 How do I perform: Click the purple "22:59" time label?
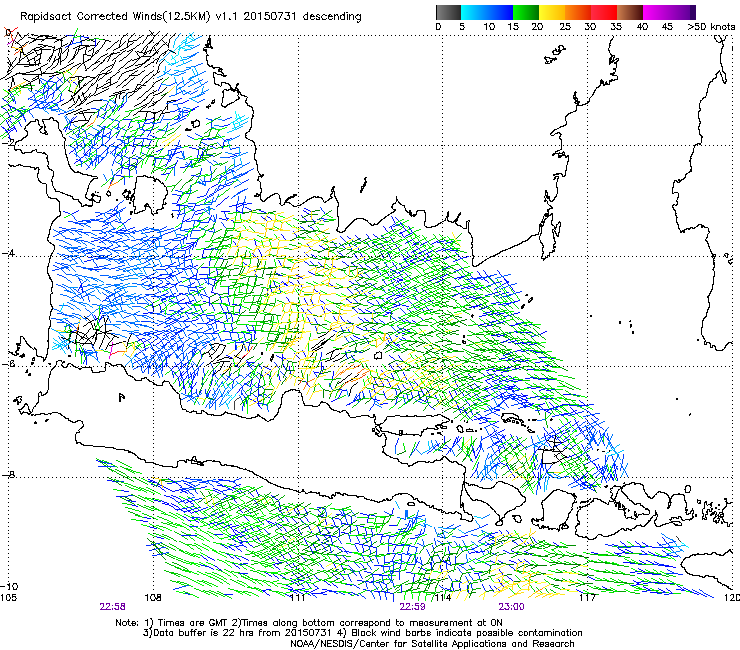[412, 607]
